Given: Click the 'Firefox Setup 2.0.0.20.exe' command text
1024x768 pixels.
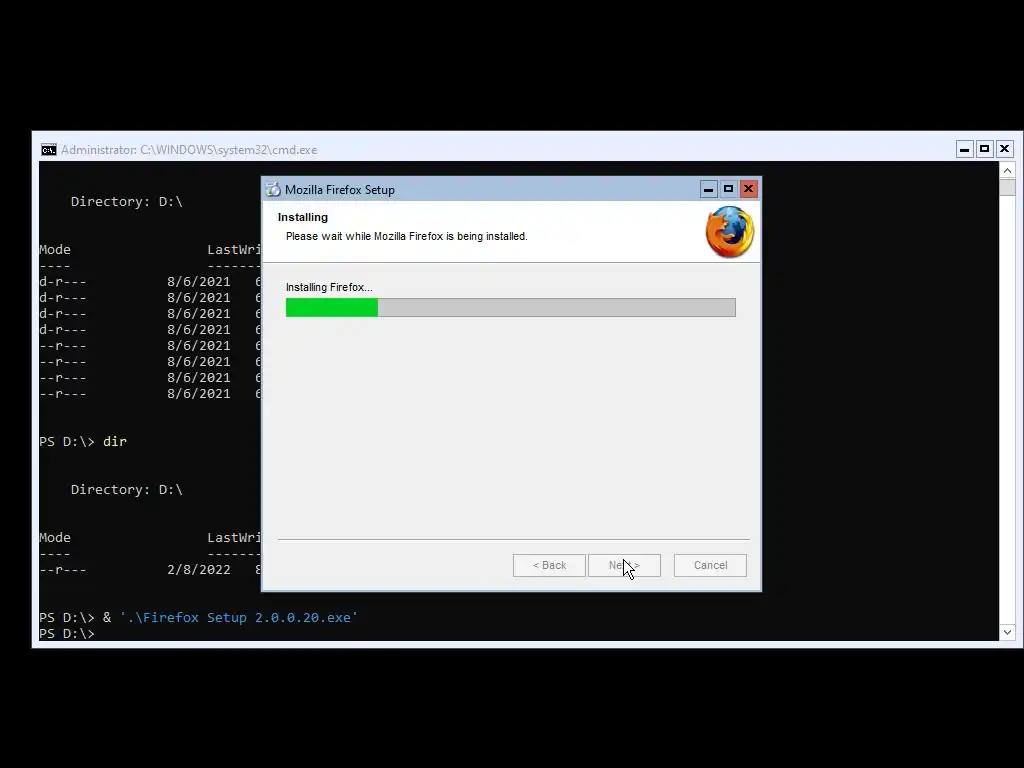Looking at the screenshot, I should 238,617.
